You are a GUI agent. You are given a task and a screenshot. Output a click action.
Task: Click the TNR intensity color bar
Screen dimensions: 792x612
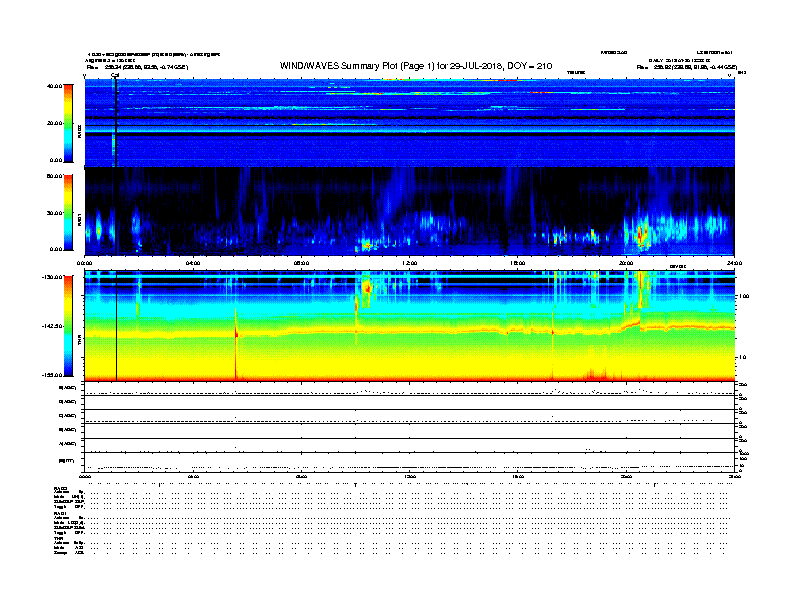tap(68, 326)
